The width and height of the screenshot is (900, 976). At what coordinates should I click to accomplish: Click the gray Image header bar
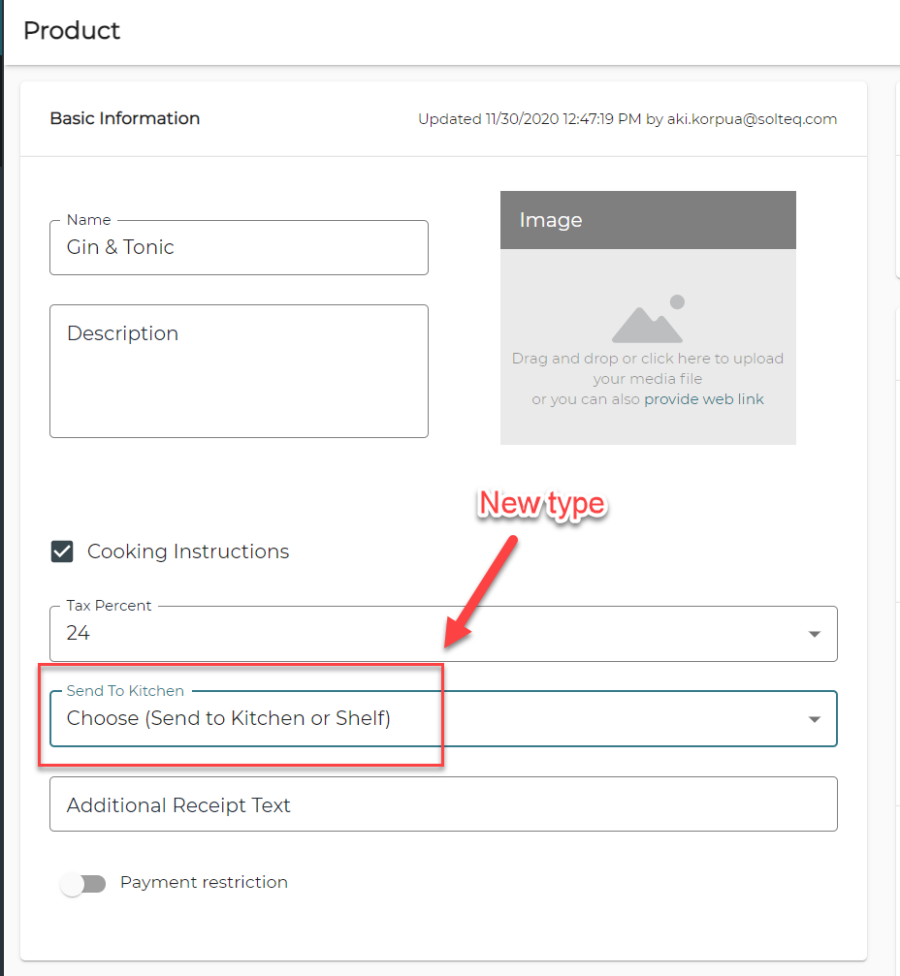[647, 220]
